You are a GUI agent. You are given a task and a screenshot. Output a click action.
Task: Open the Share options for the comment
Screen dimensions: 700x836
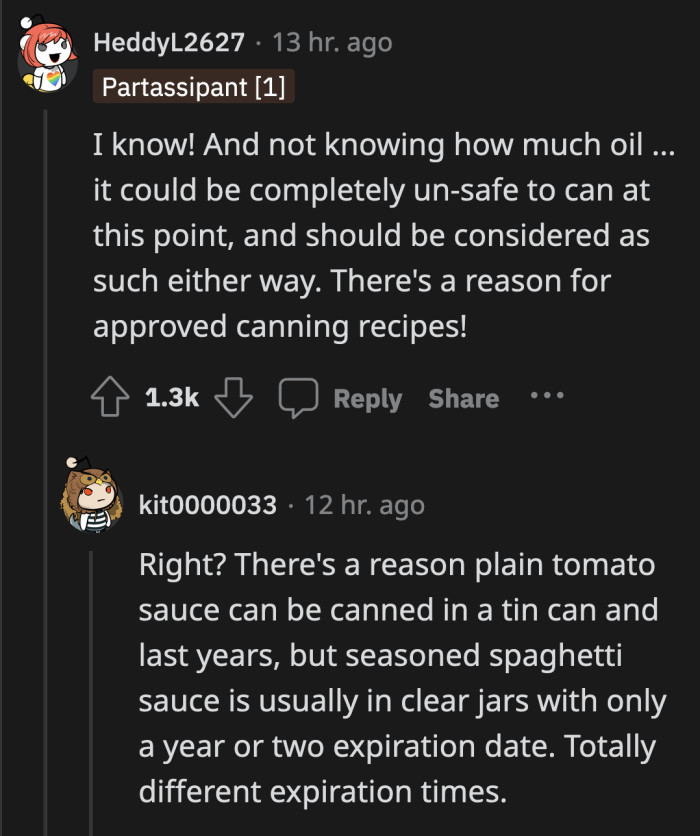pos(463,397)
